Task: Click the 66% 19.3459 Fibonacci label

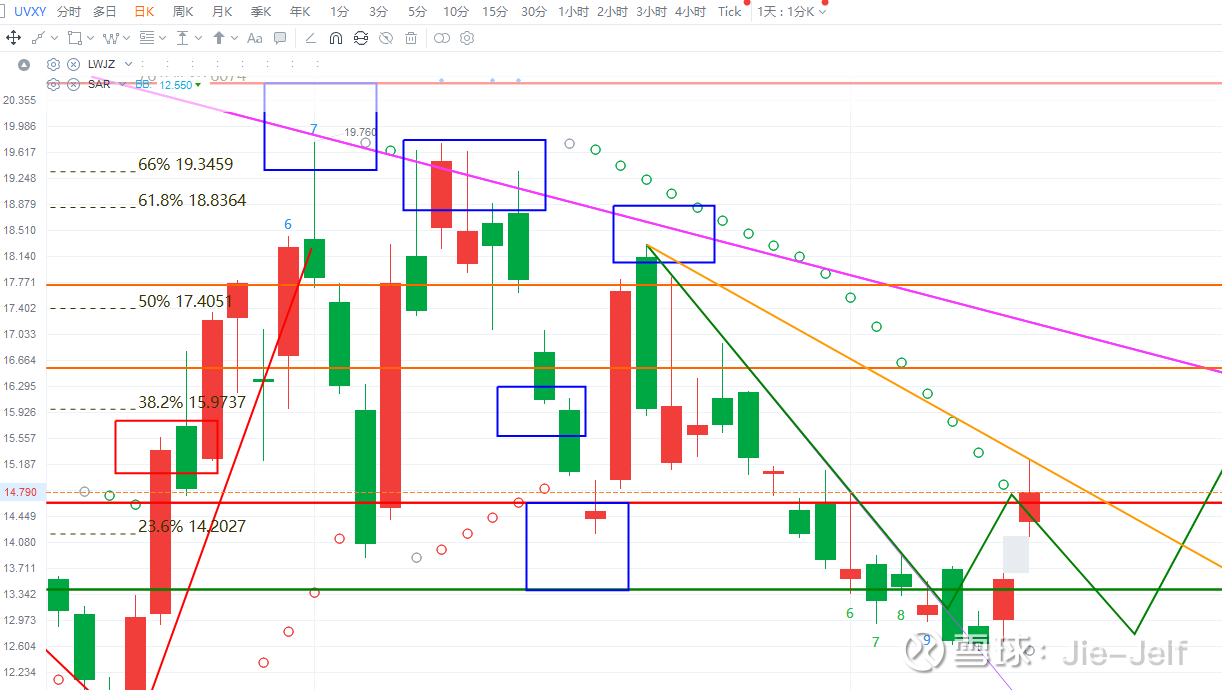Action: point(185,164)
